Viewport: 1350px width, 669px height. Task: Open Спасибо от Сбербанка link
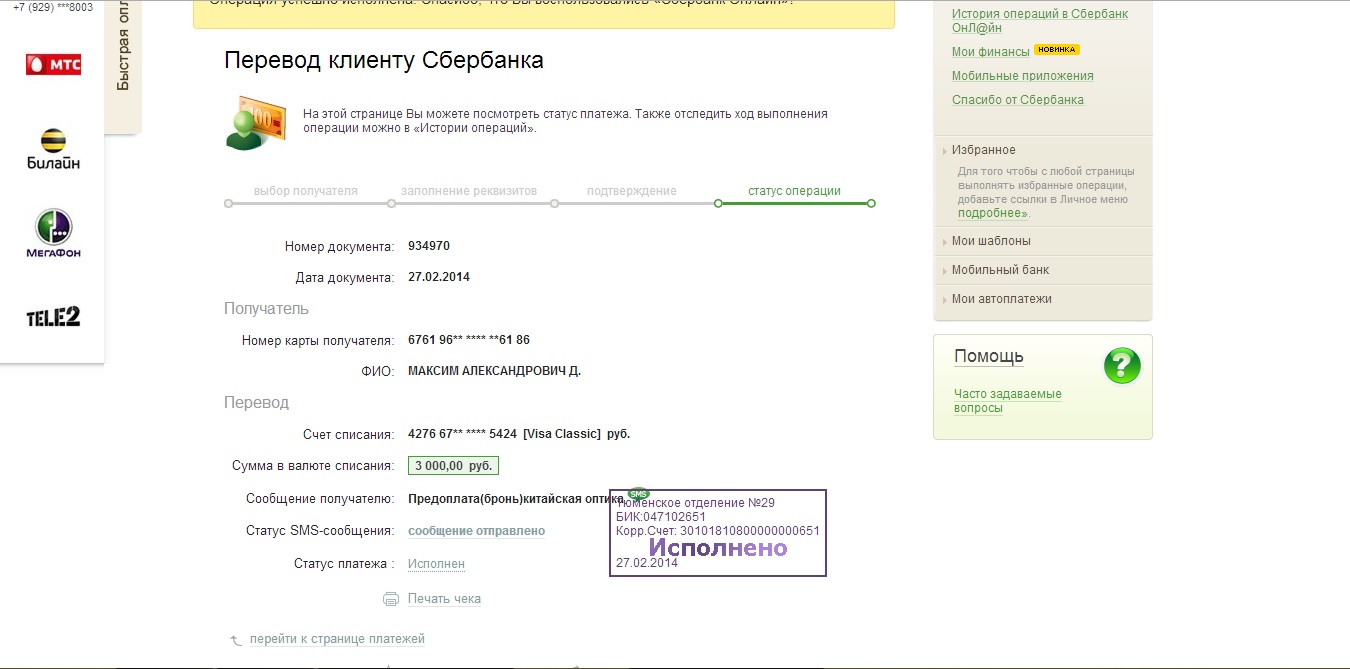1017,100
